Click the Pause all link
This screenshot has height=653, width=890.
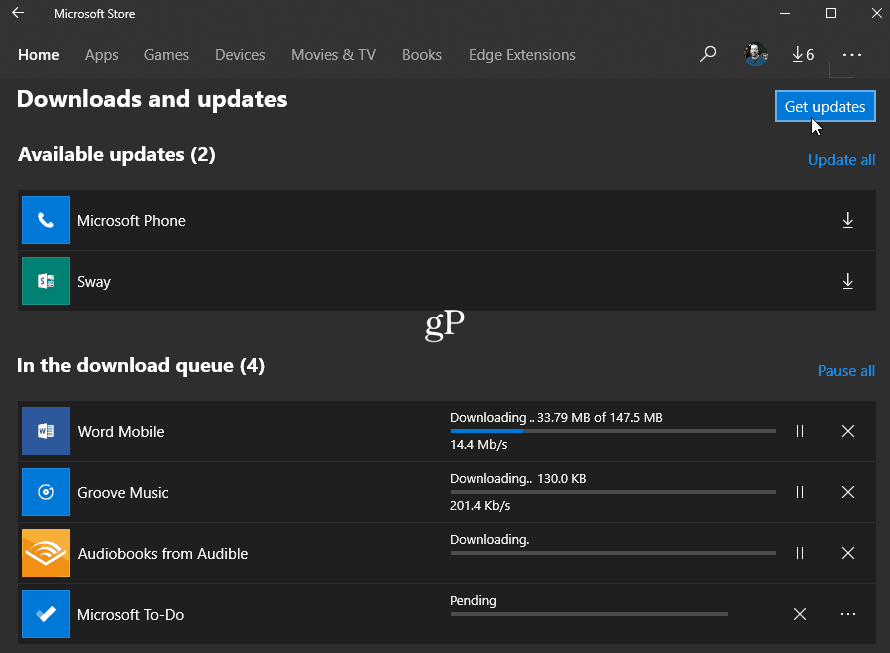click(846, 371)
